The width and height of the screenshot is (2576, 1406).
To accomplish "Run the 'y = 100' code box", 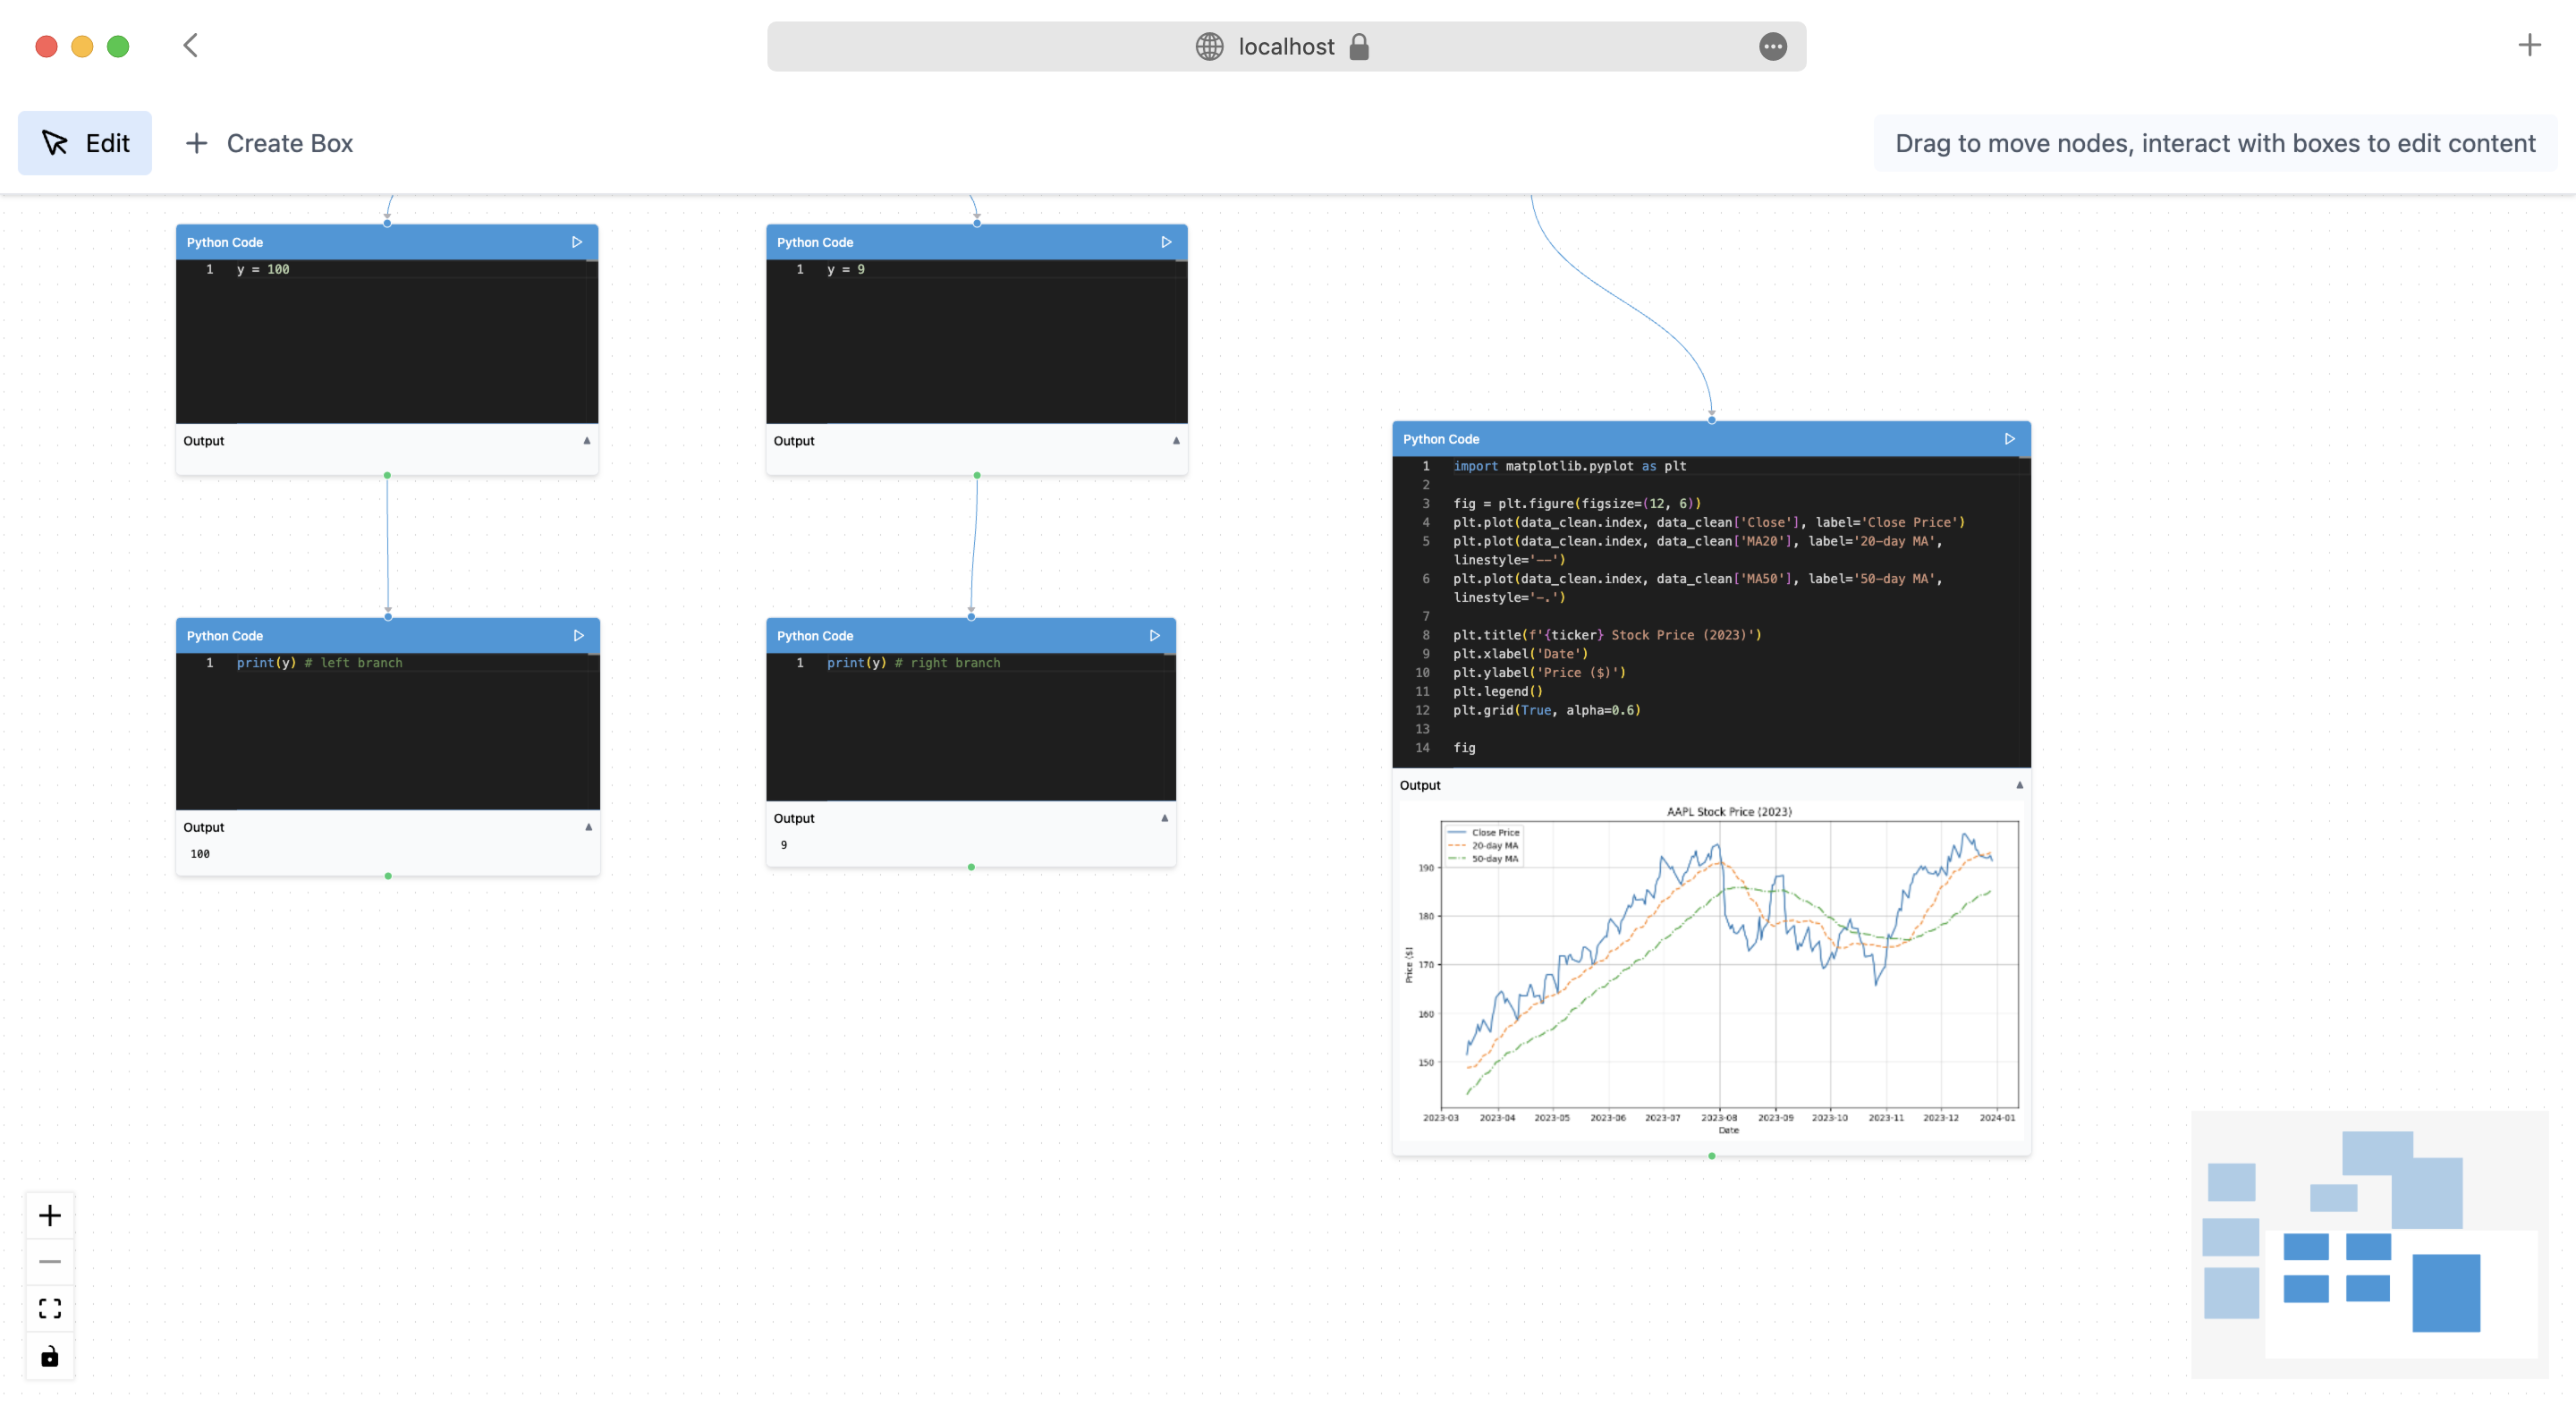I will tap(577, 242).
